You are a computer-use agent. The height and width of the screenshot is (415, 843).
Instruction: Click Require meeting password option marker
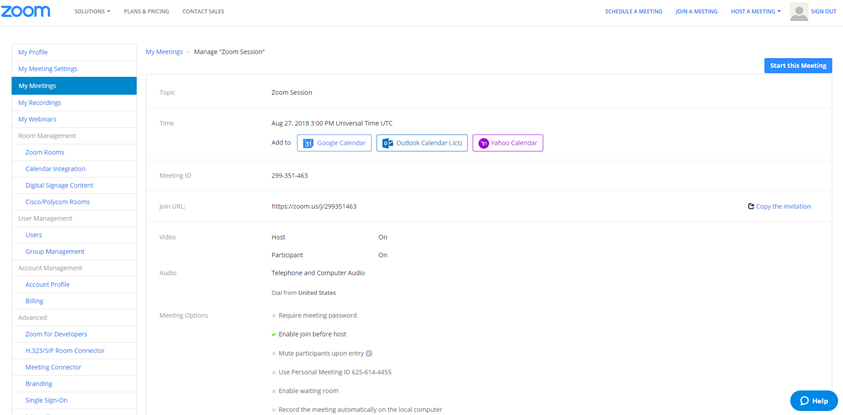[x=274, y=316]
